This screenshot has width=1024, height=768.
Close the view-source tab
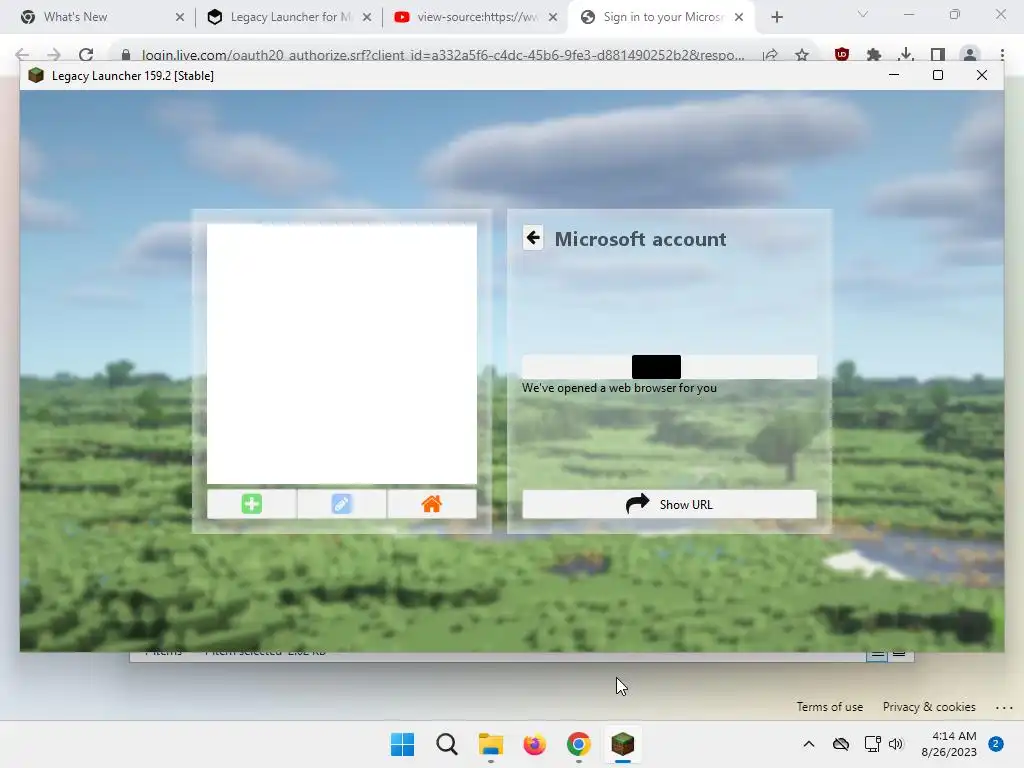(553, 17)
